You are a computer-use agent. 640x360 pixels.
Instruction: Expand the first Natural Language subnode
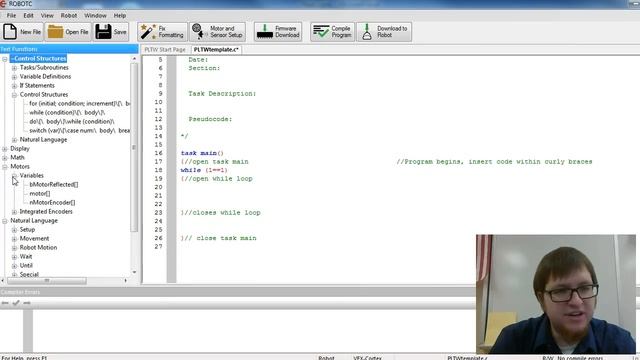(x=14, y=140)
